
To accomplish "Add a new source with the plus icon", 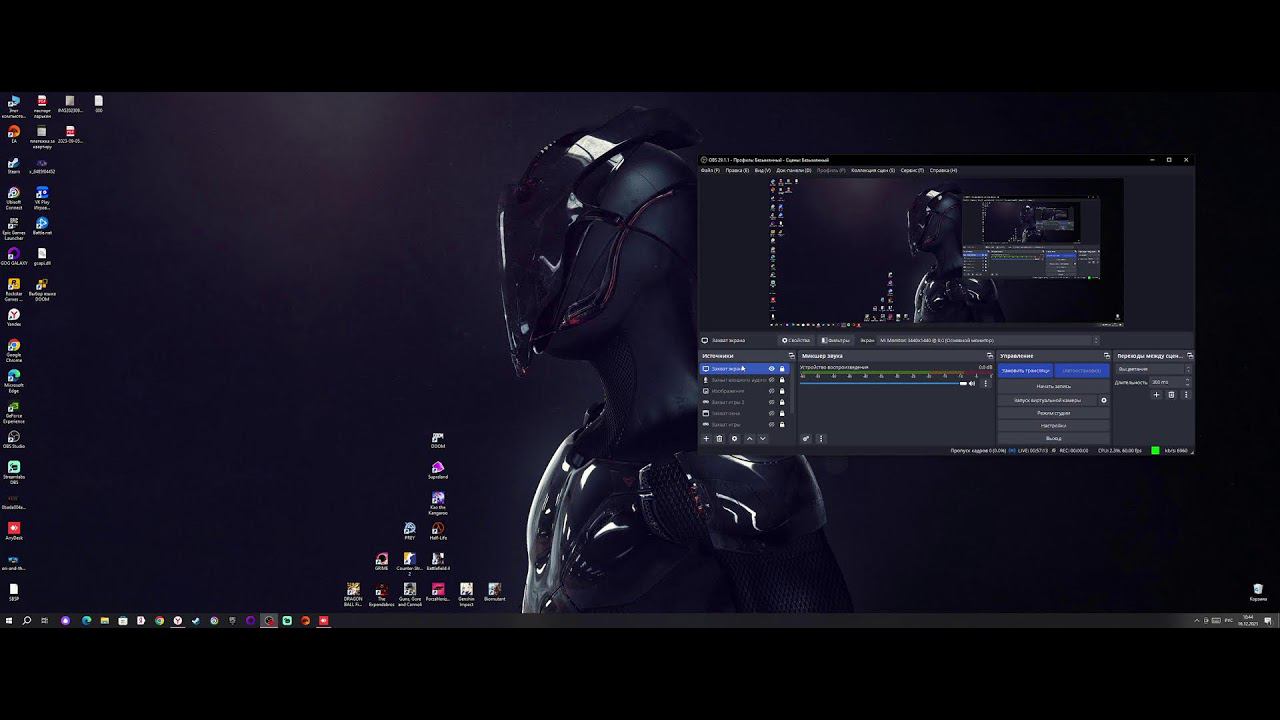I will 706,438.
